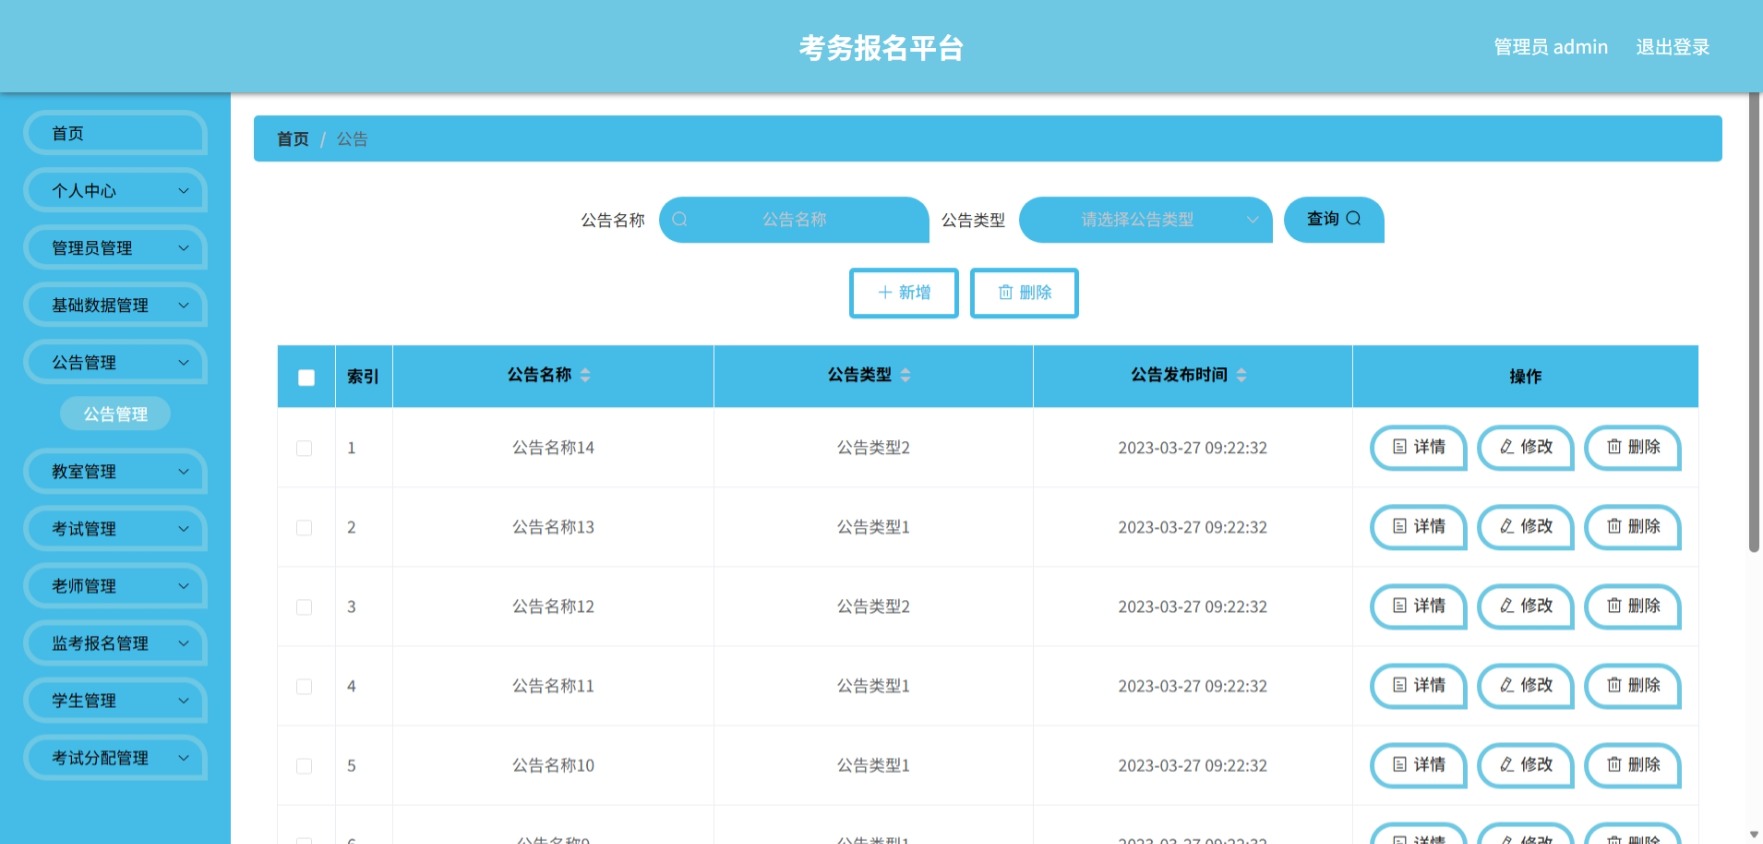
Task: Click the 公告名称 search input field
Action: [794, 219]
